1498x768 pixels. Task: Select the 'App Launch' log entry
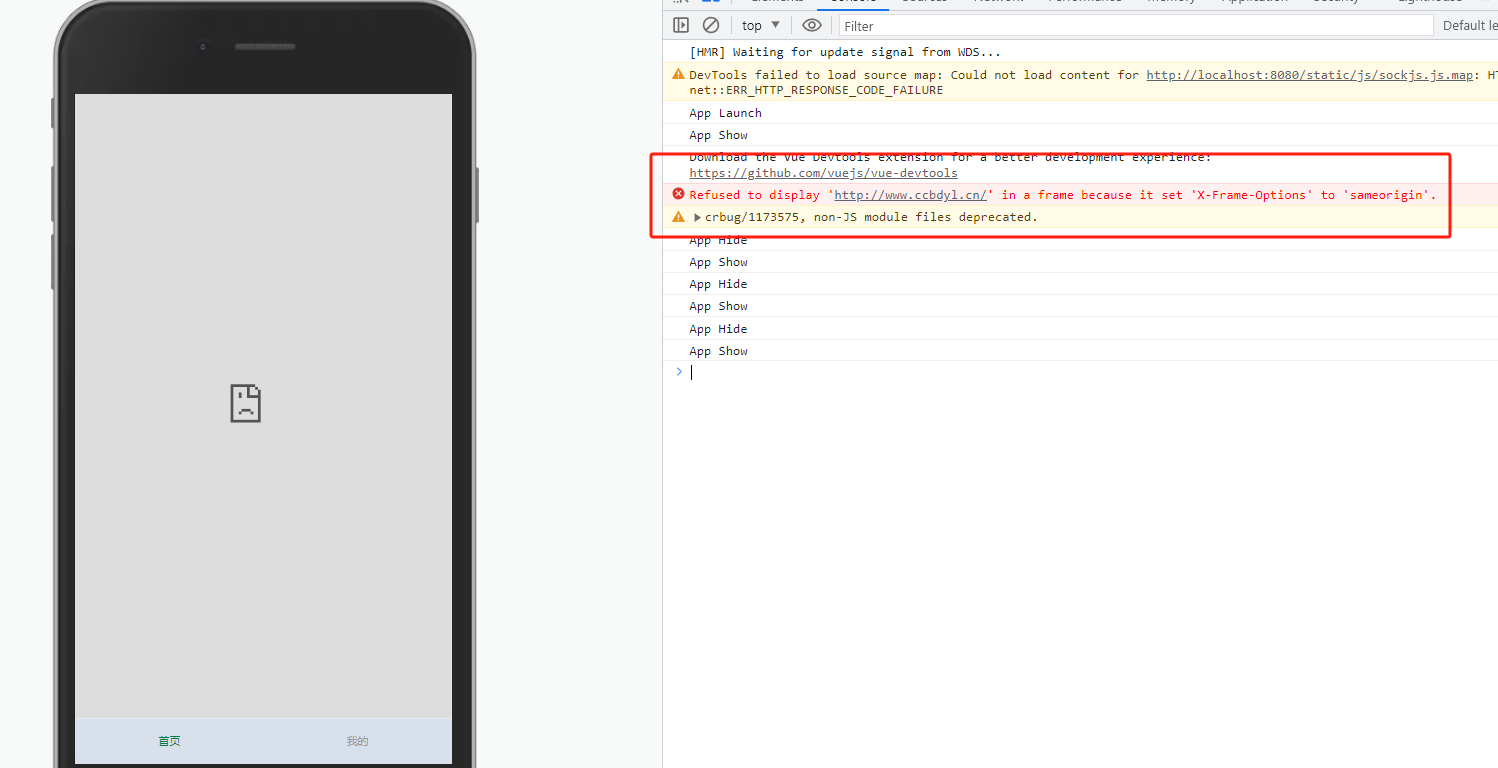coord(725,113)
